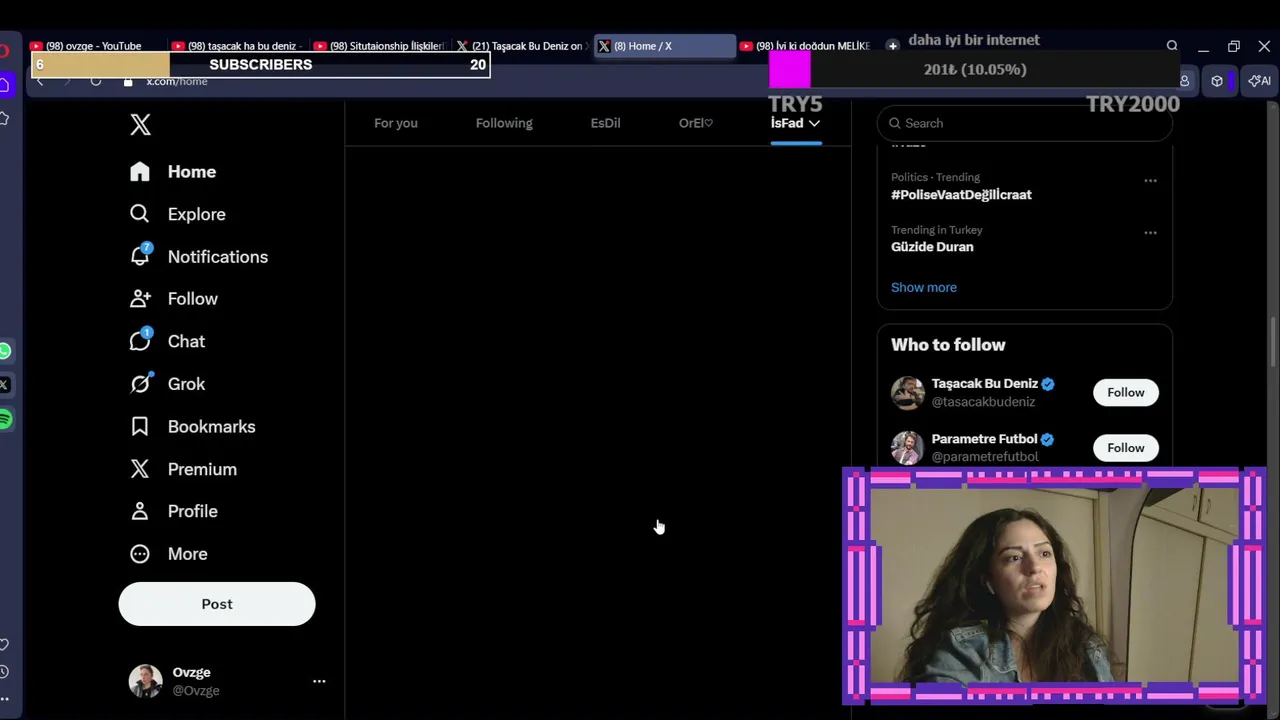Click Show more under trends
The width and height of the screenshot is (1280, 720).
(x=924, y=287)
